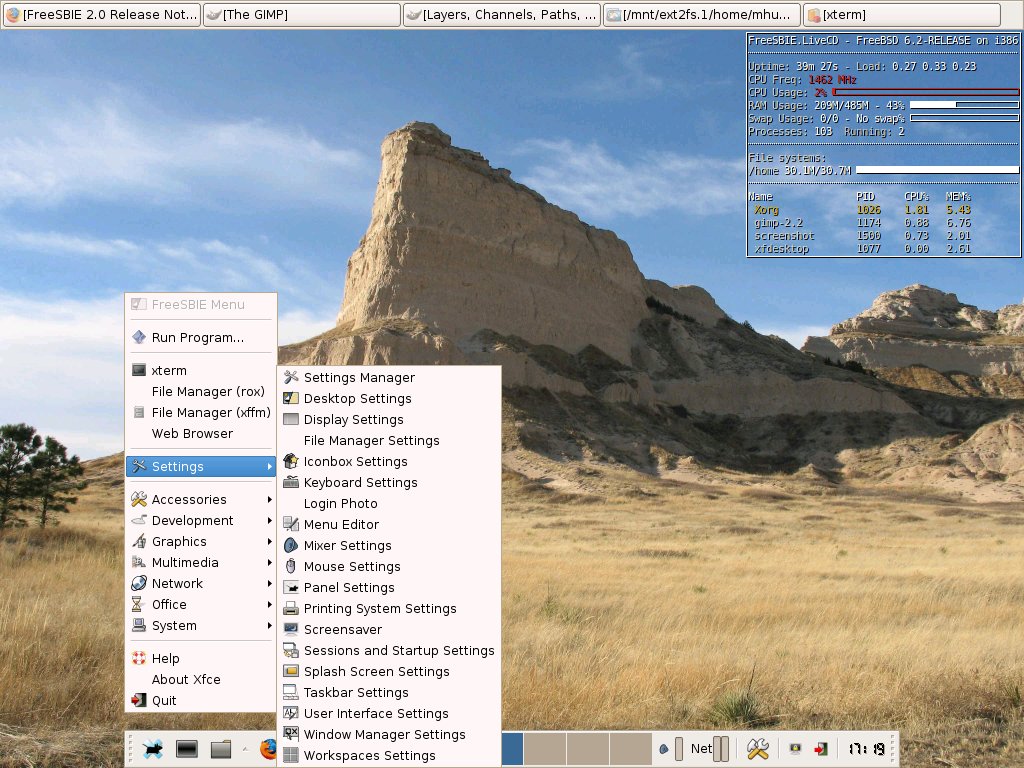Open the settings tools icon in panel

[757, 749]
